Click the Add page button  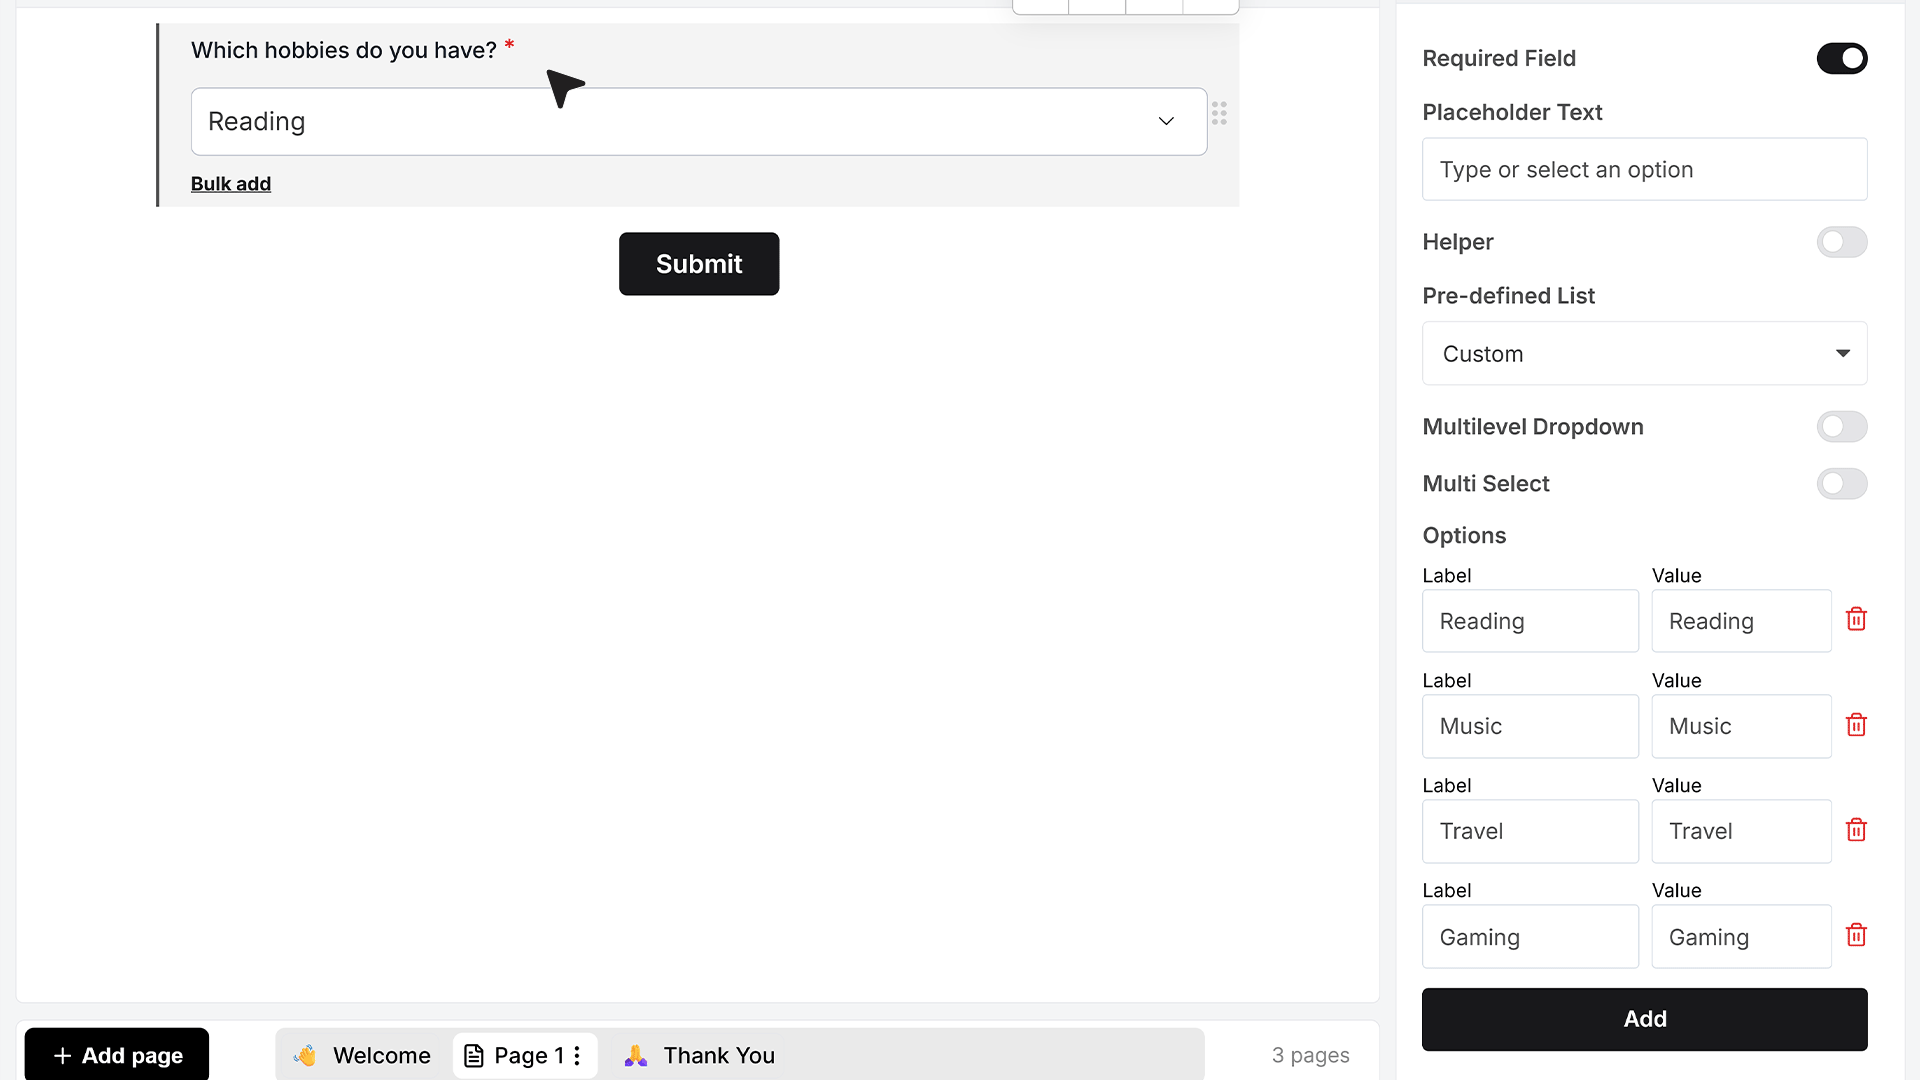[117, 1056]
